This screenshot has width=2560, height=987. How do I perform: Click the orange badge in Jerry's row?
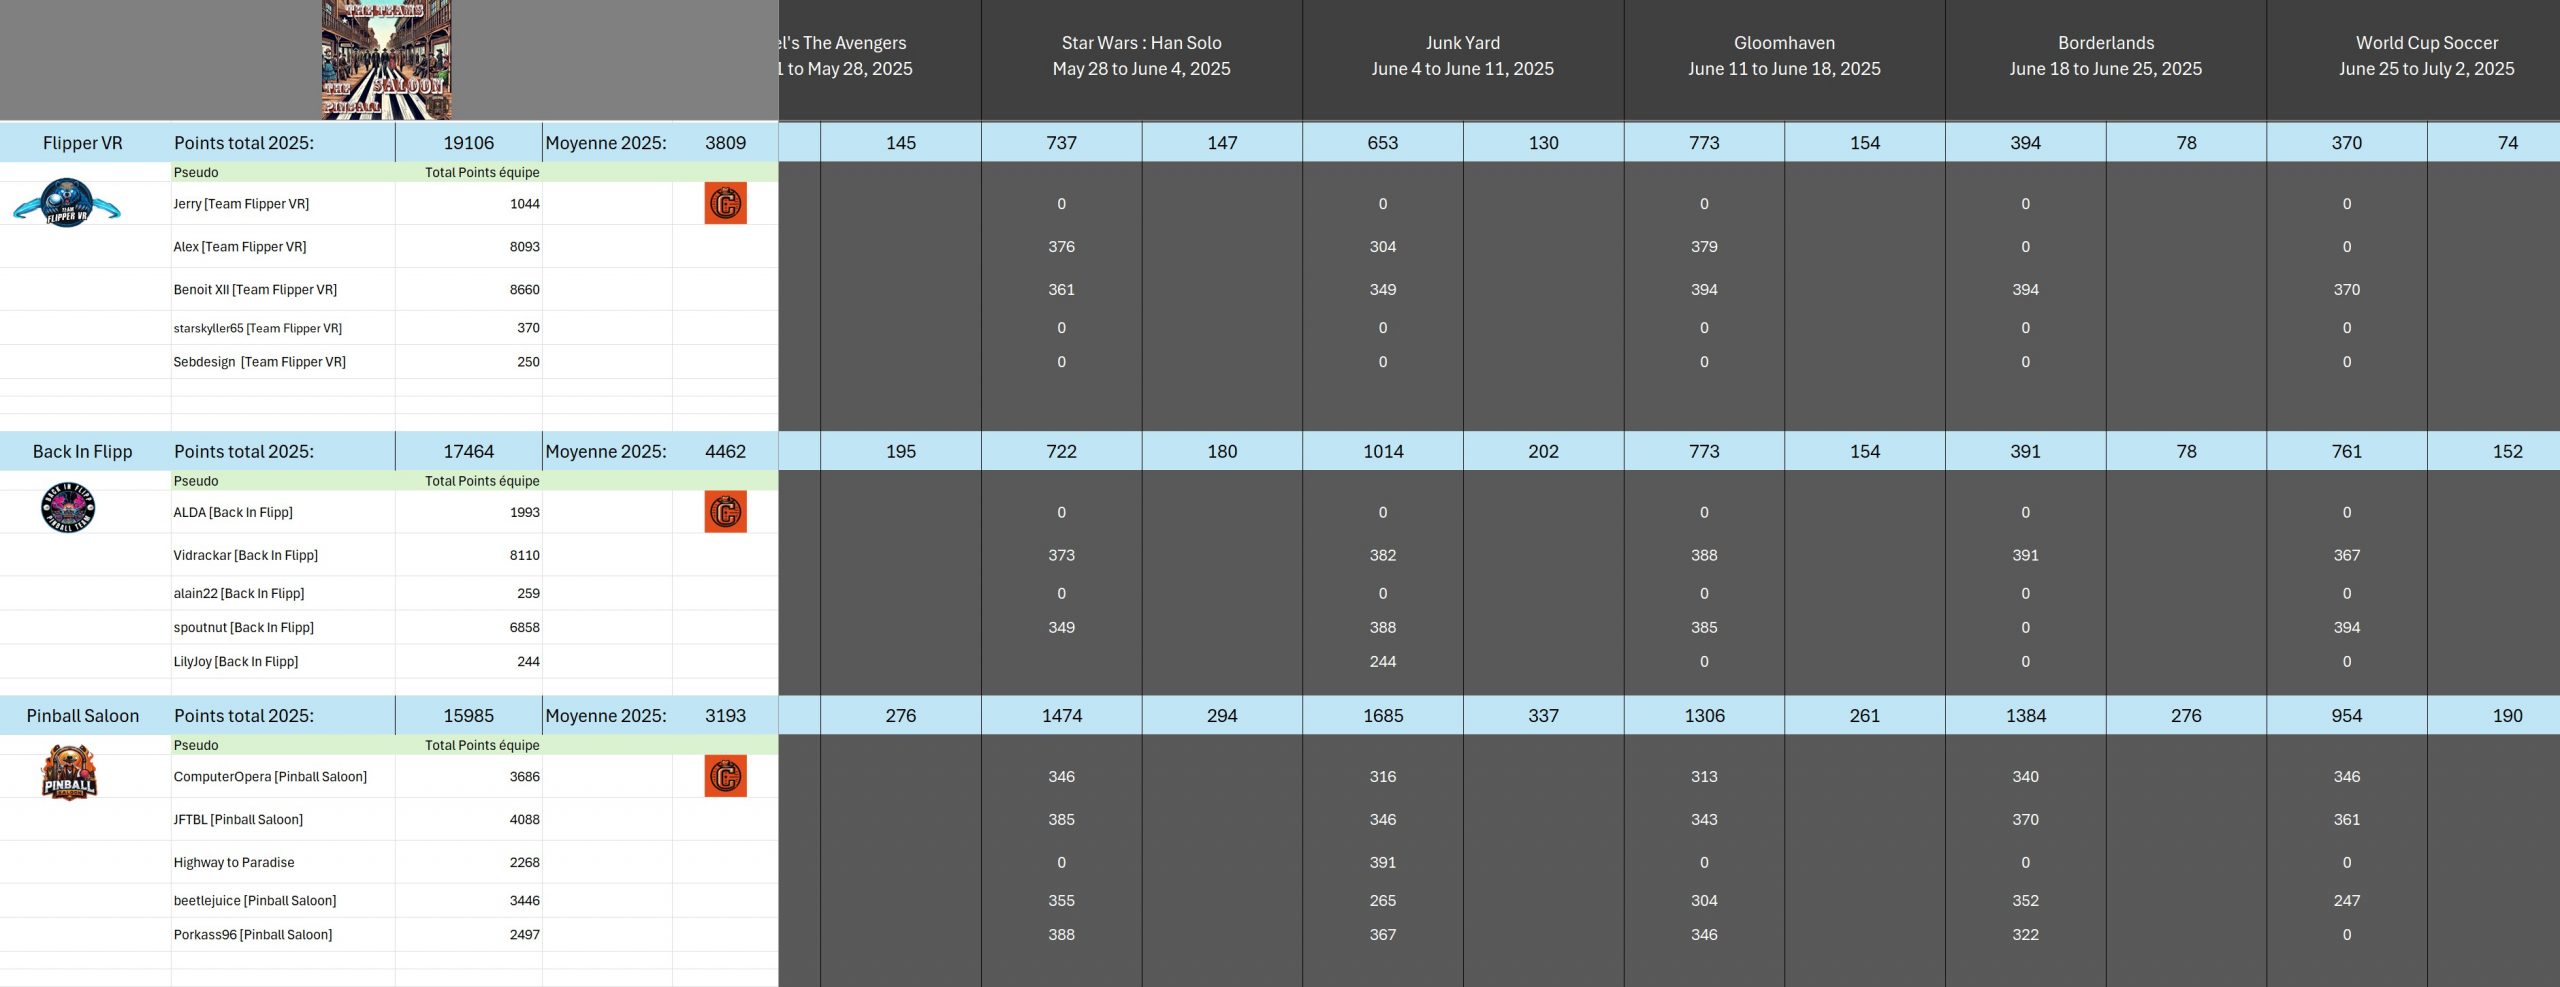pos(725,203)
